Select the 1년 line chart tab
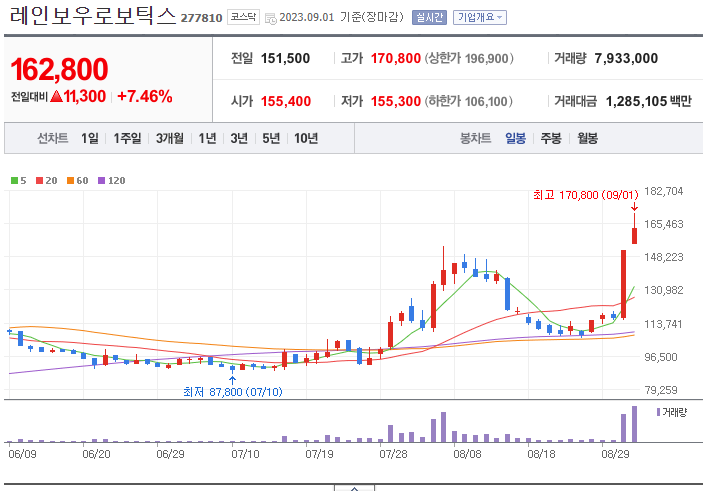 (208, 138)
